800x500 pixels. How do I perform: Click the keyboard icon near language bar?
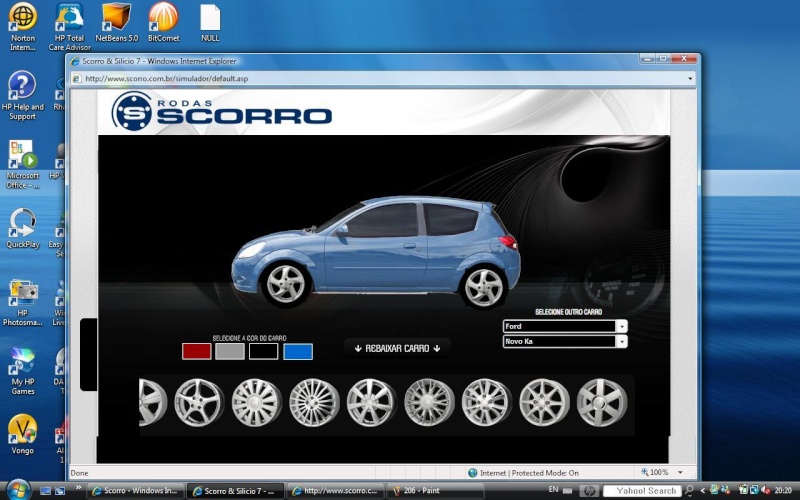[x=567, y=491]
